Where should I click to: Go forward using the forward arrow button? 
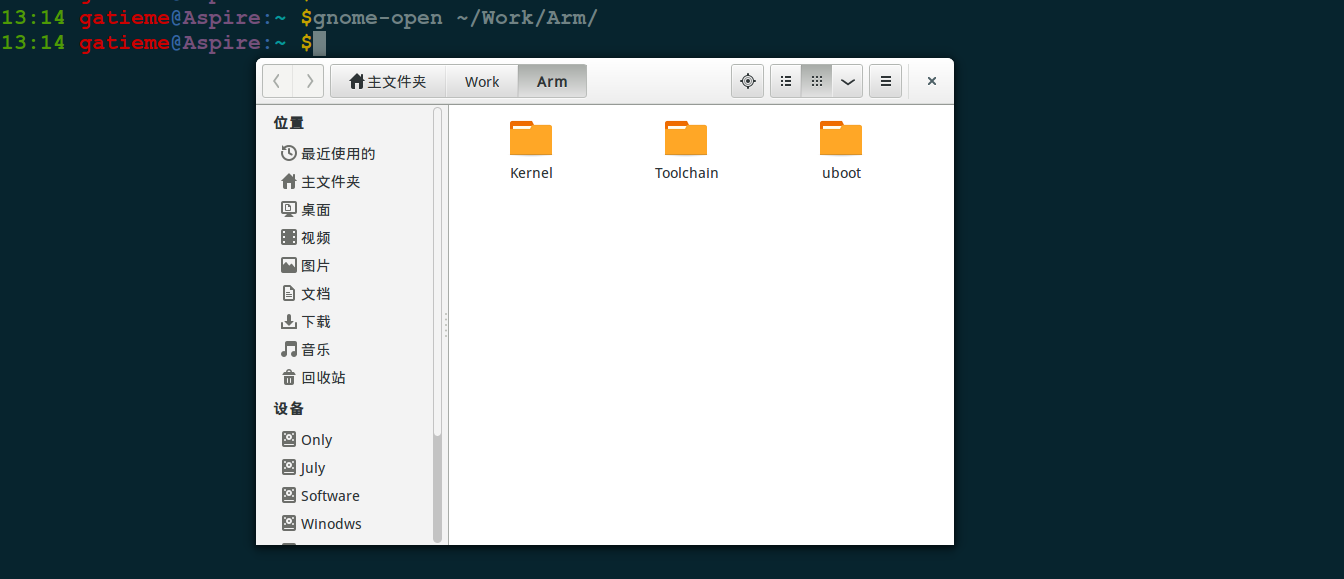click(x=309, y=81)
